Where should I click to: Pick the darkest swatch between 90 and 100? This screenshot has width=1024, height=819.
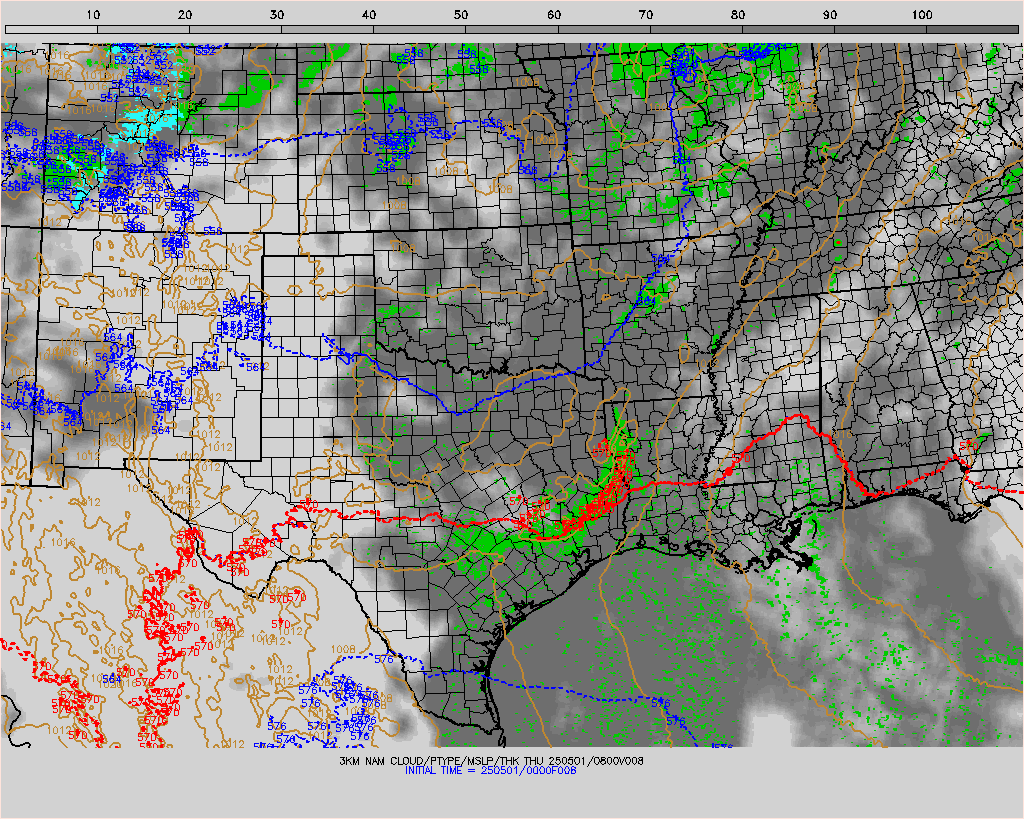tap(880, 29)
